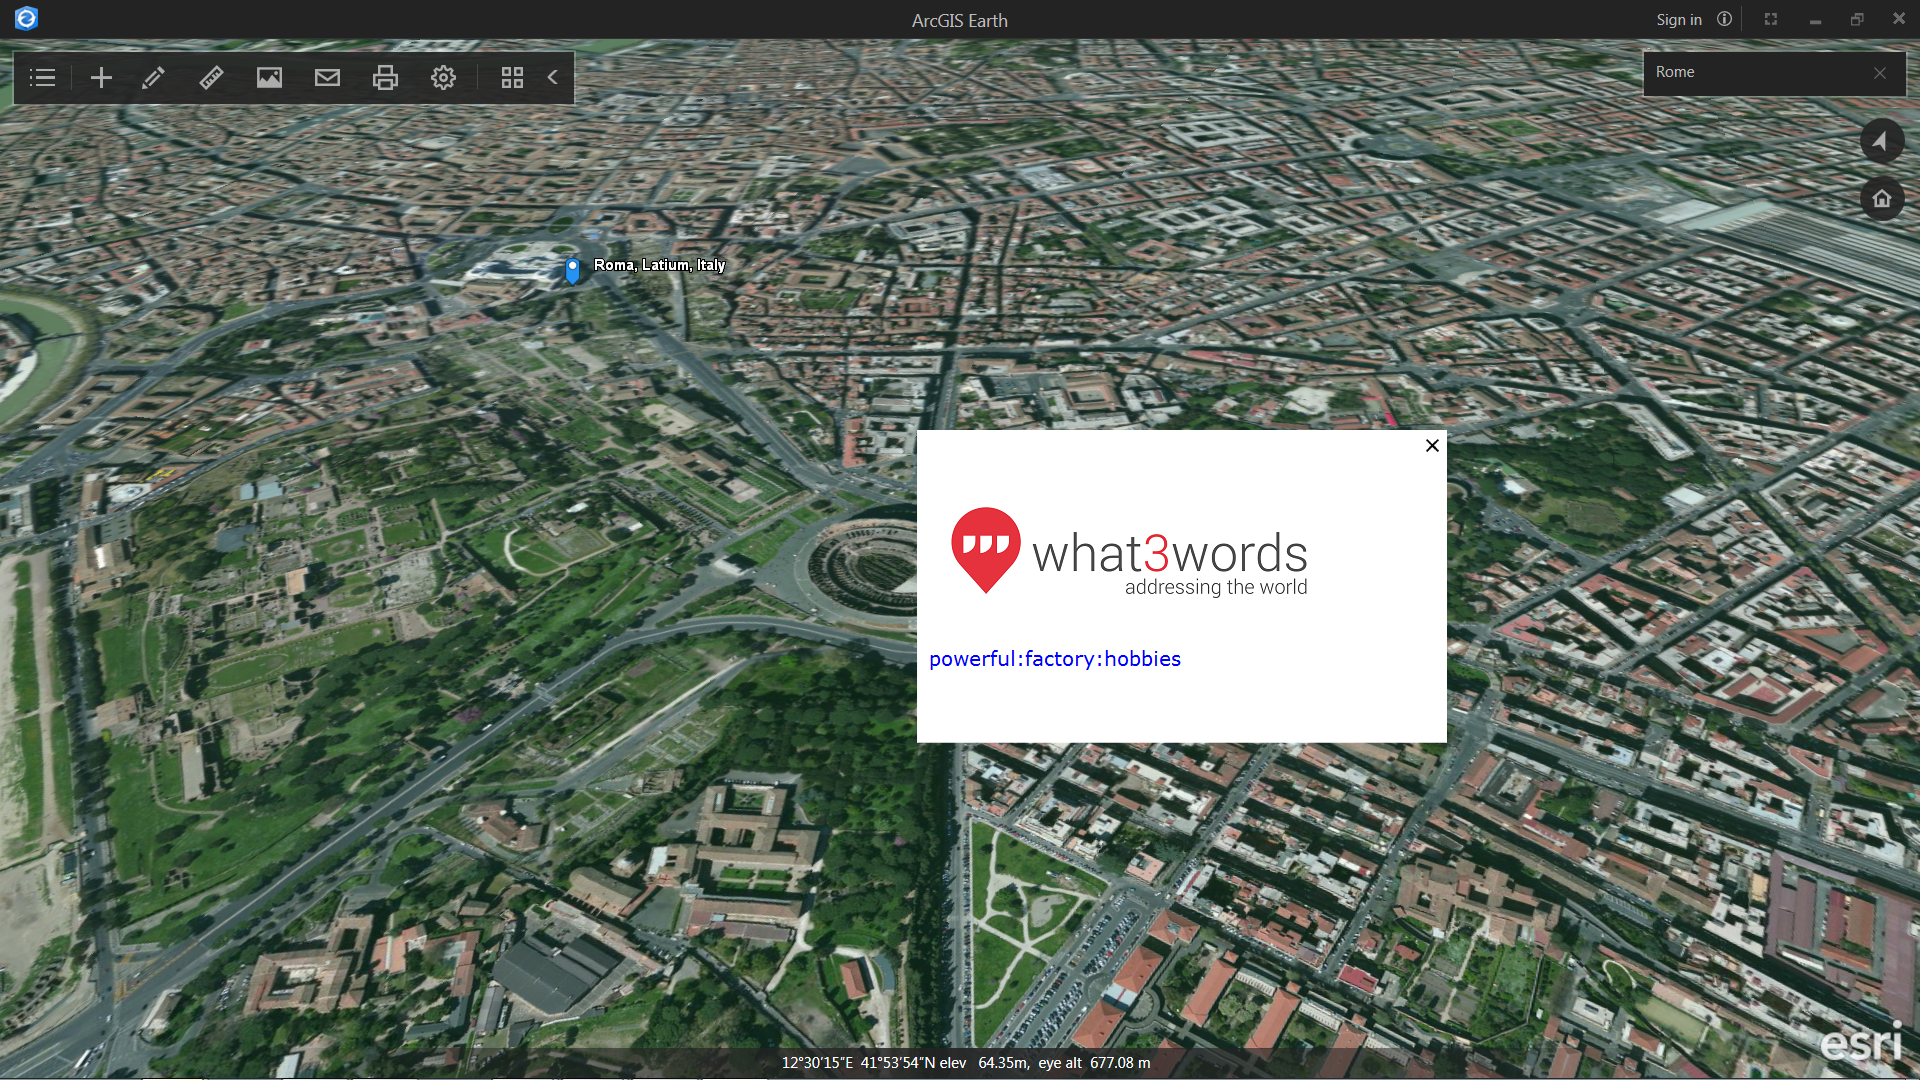Close the what3words popup
This screenshot has width=1920, height=1080.
1432,446
